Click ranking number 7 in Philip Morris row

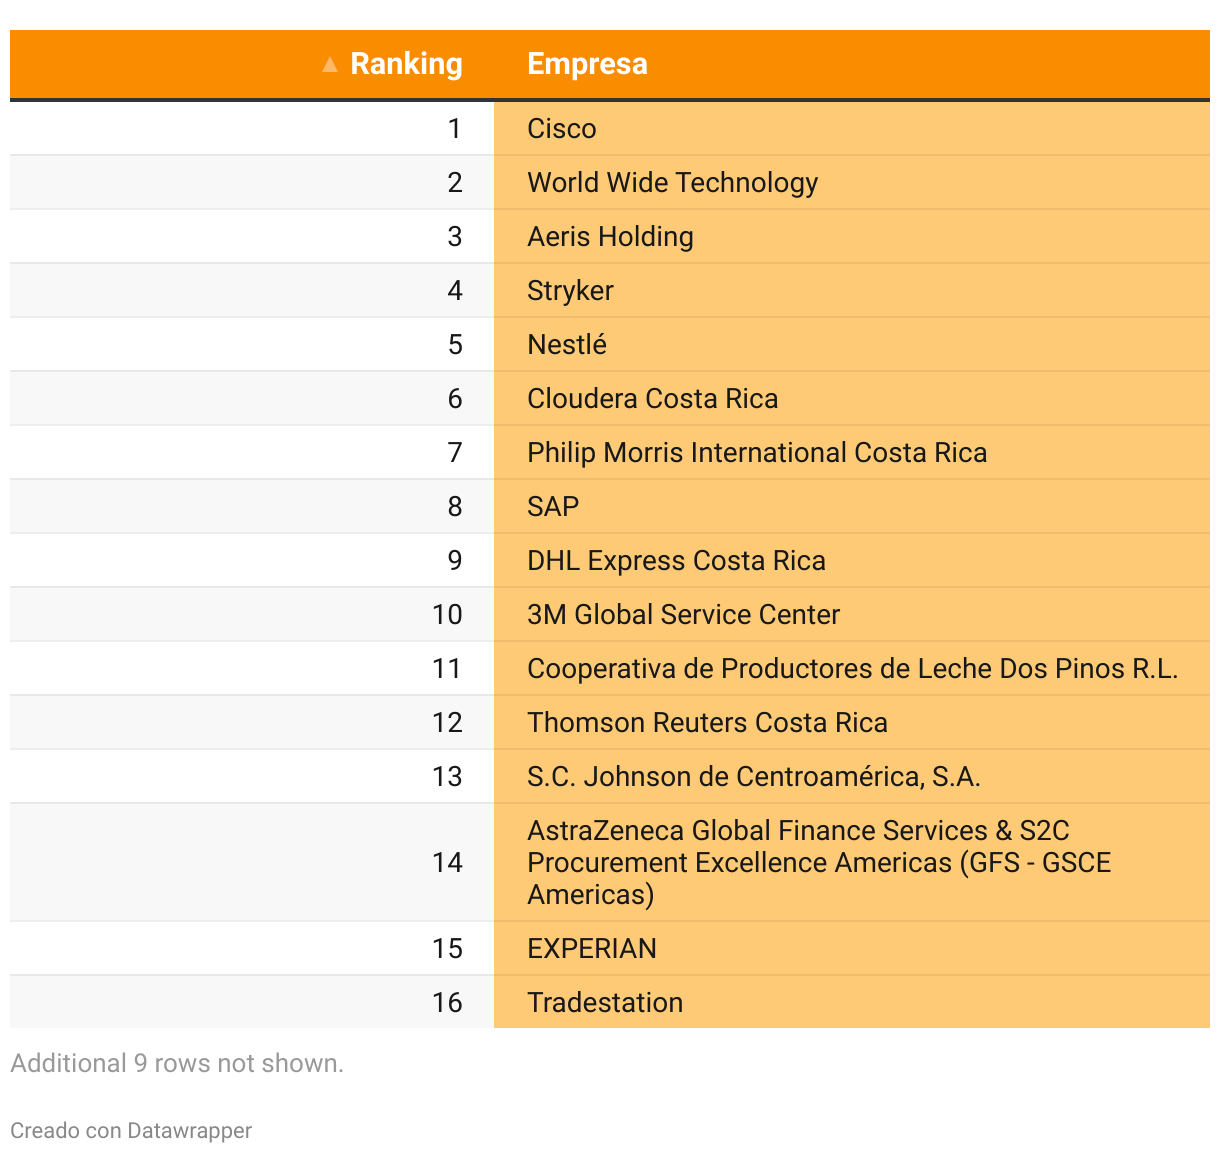pyautogui.click(x=455, y=452)
